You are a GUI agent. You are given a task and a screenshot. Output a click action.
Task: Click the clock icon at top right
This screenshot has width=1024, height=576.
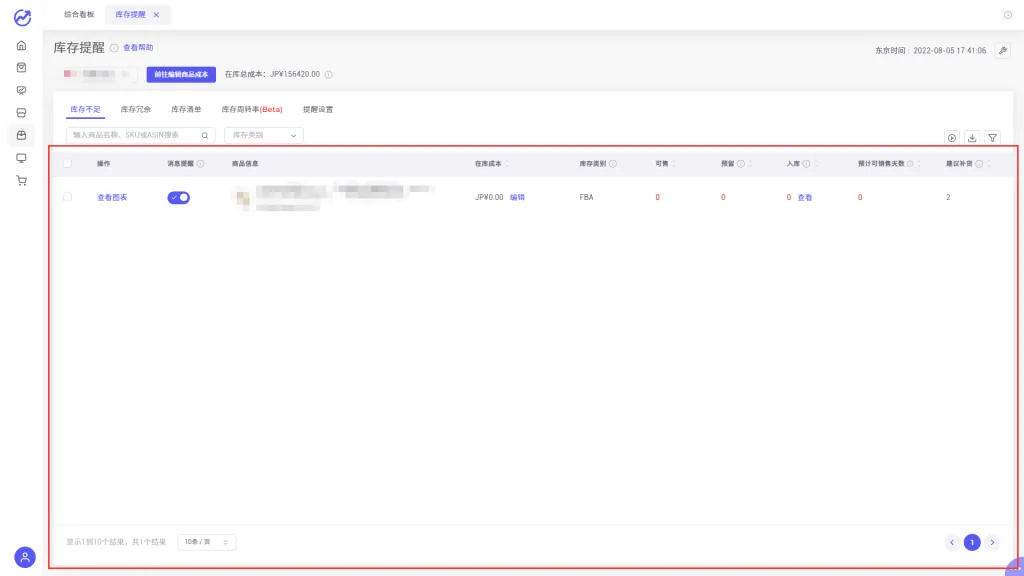(x=1008, y=15)
